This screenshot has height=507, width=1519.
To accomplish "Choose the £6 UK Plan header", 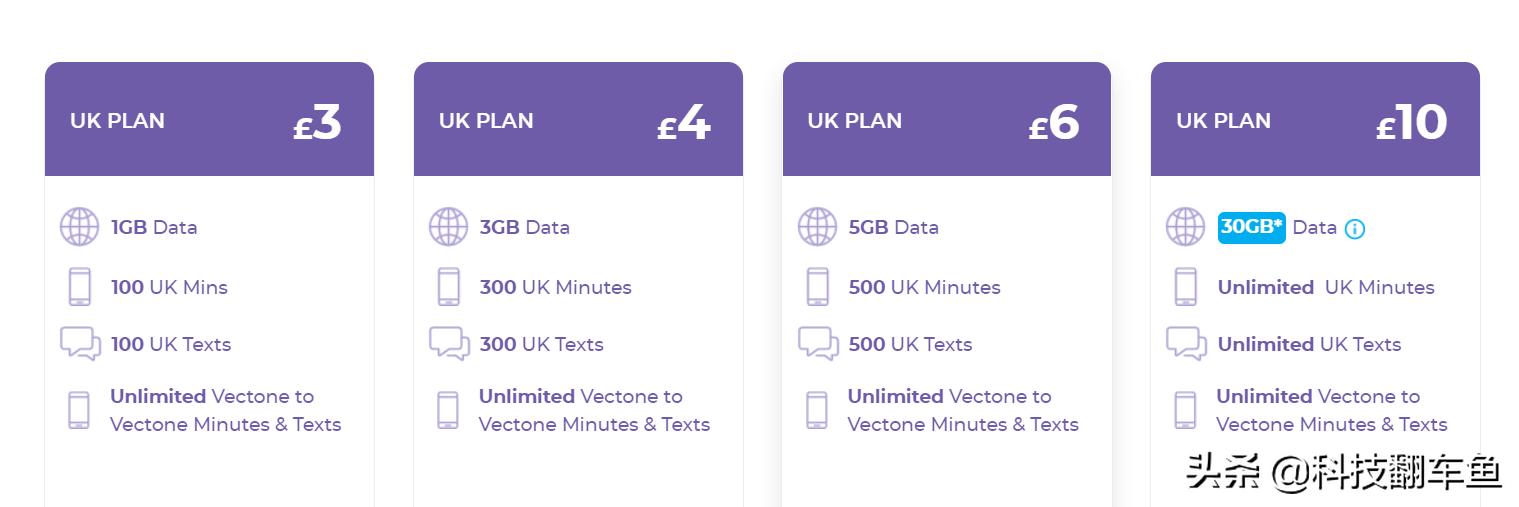I will (x=946, y=120).
